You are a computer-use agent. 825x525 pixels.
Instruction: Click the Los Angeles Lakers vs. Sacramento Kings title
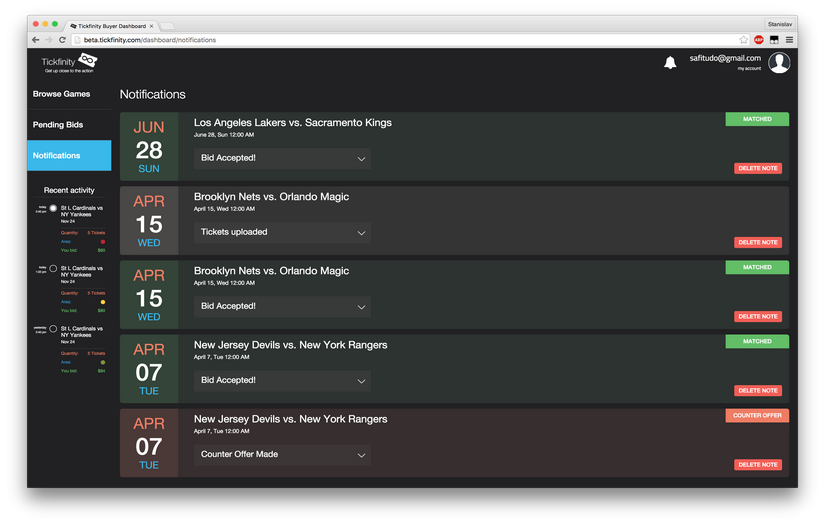(293, 123)
